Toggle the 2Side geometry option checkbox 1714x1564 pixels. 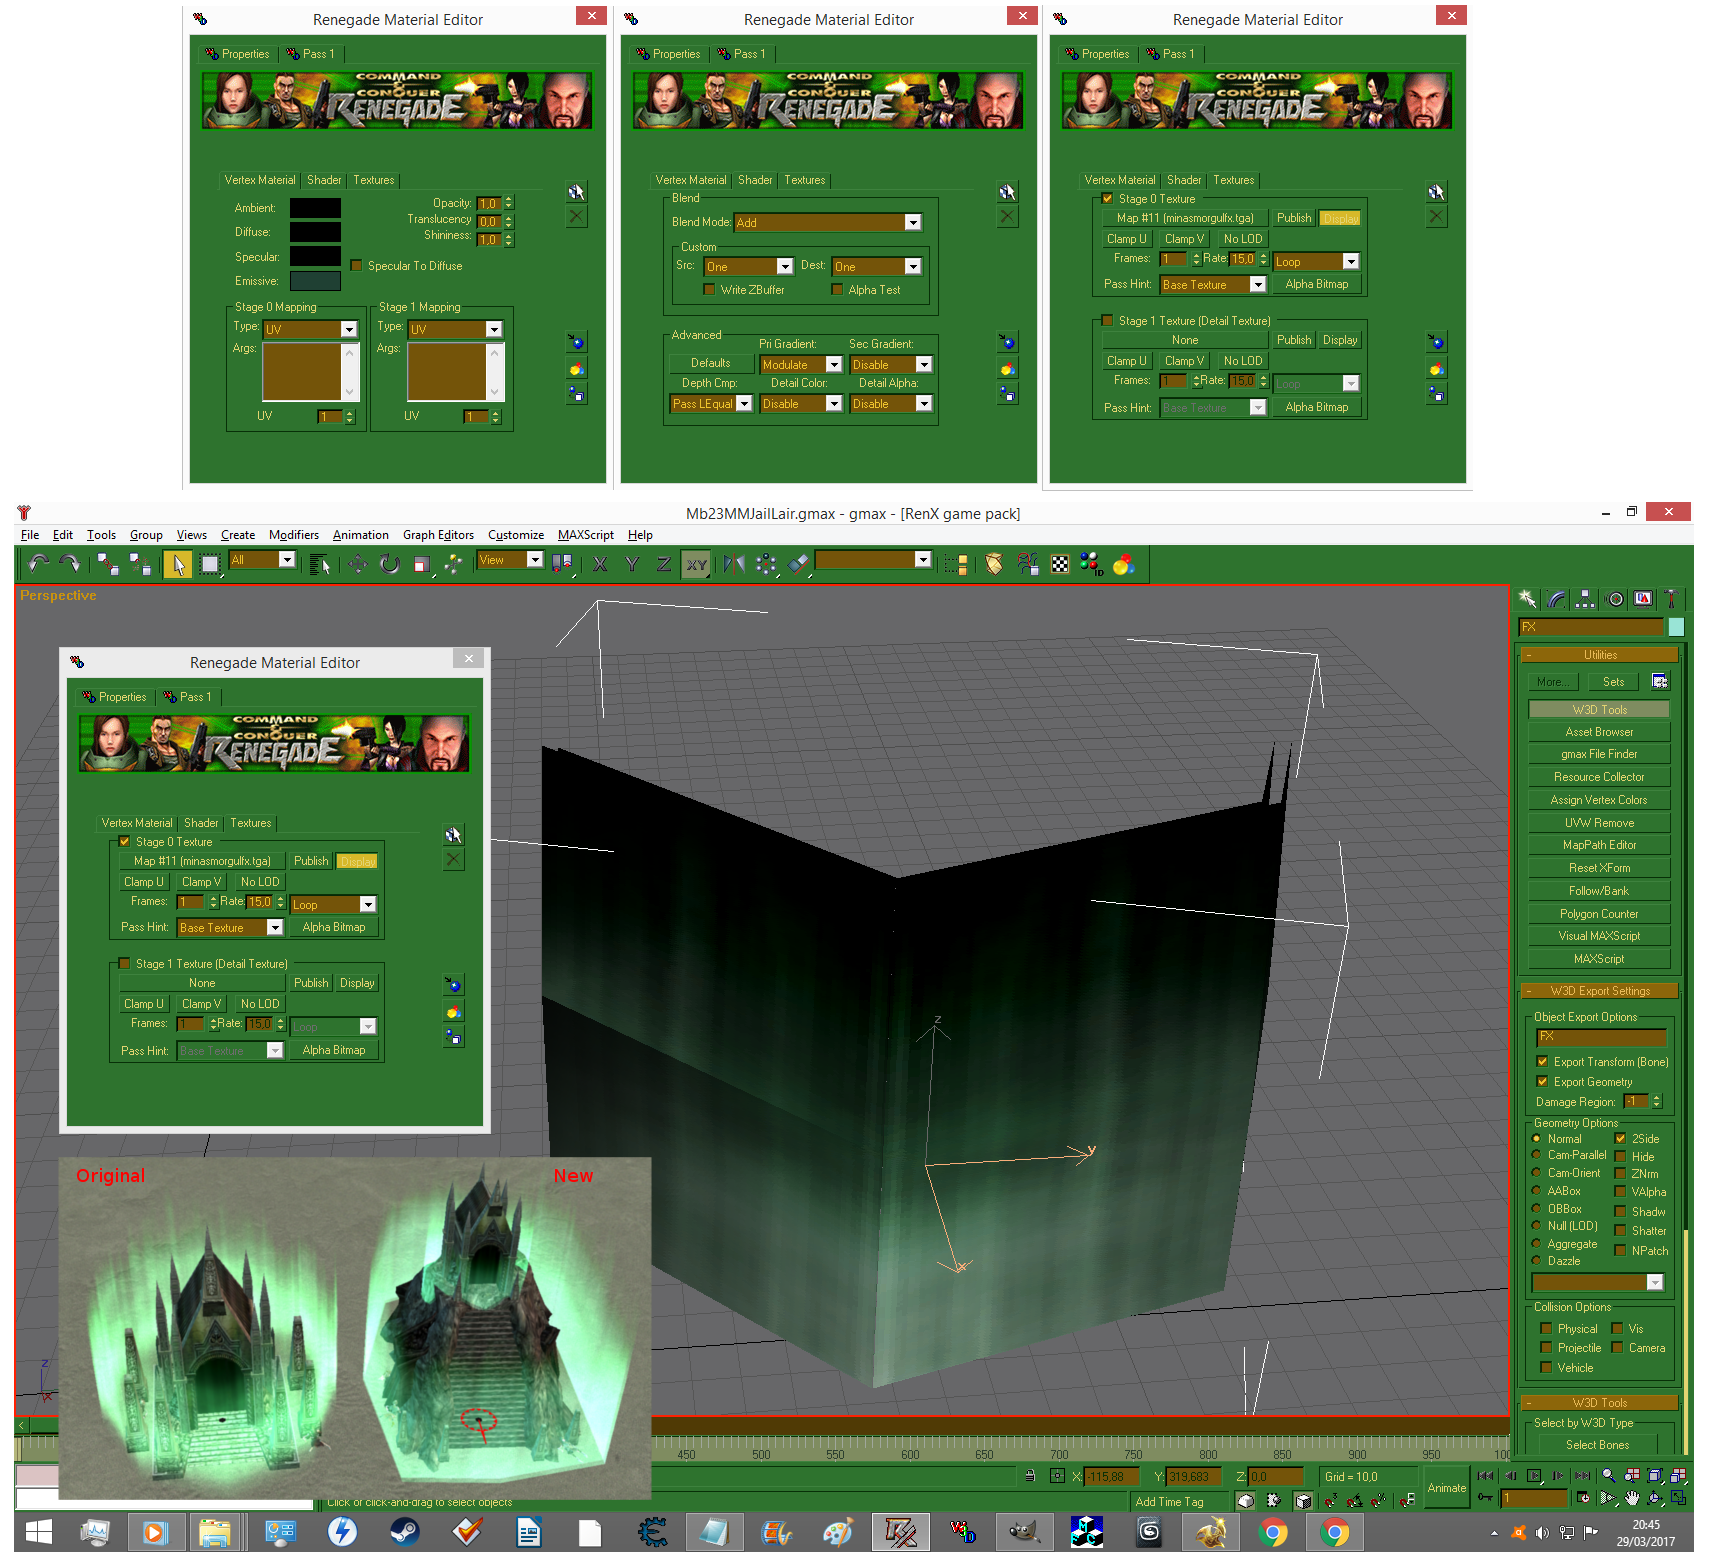click(1621, 1138)
